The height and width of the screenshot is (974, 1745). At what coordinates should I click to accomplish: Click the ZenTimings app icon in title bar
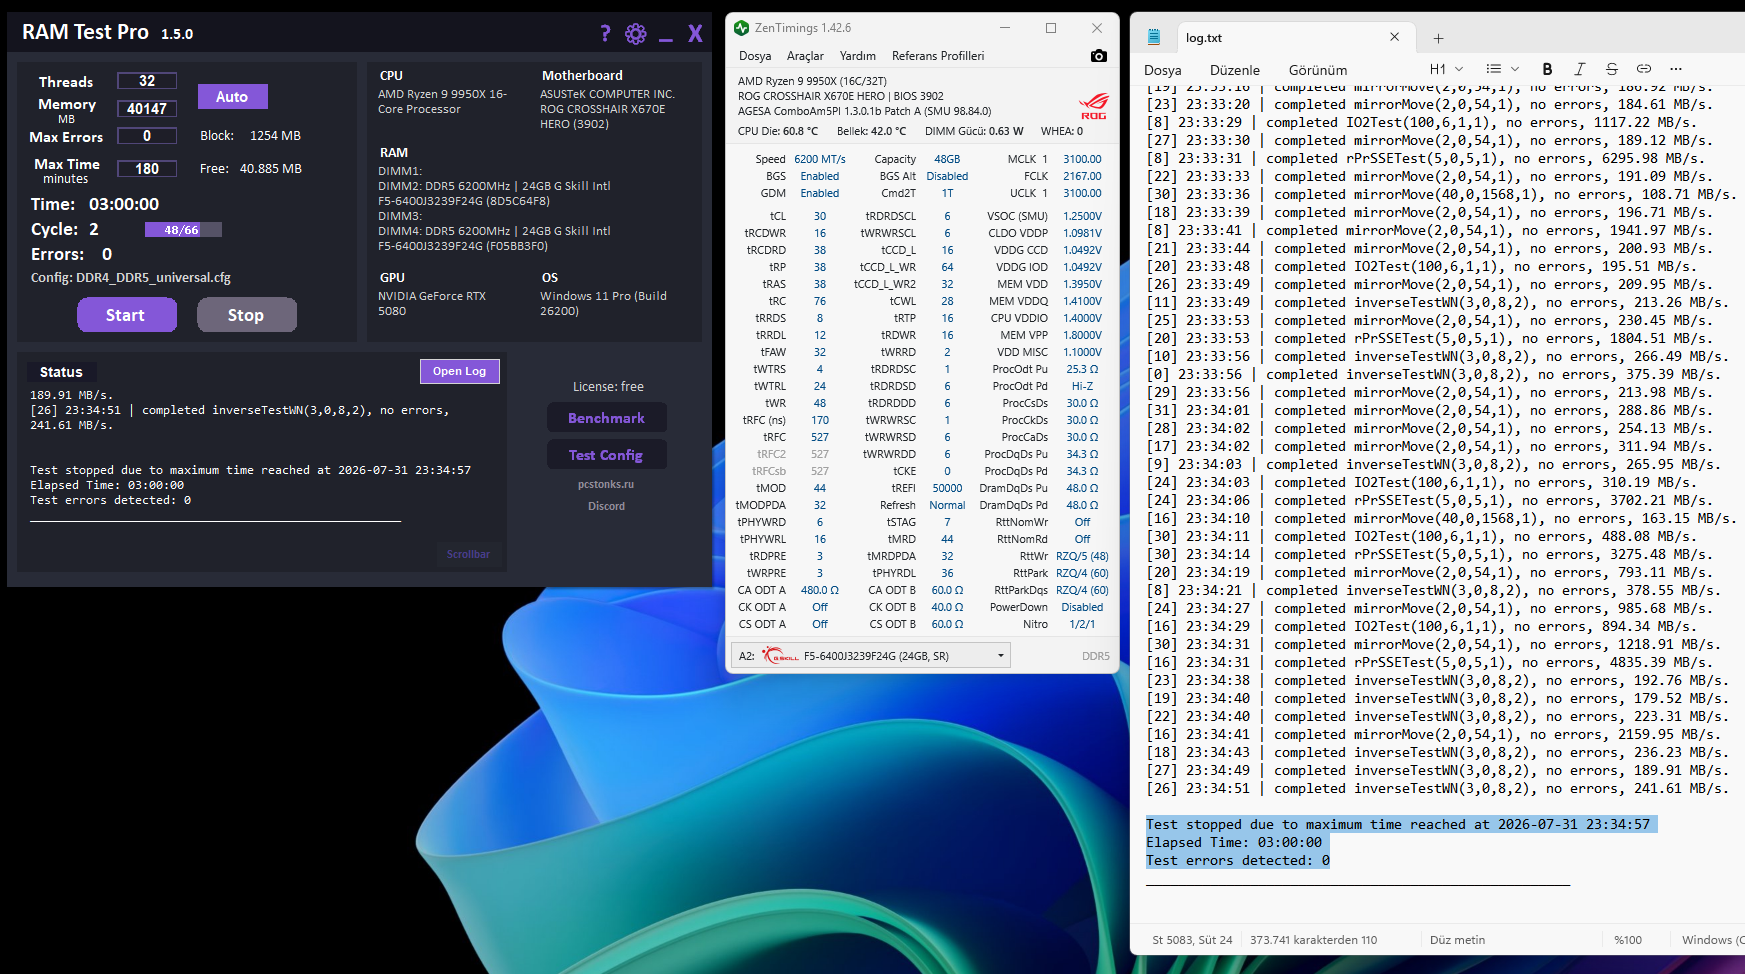coord(741,28)
